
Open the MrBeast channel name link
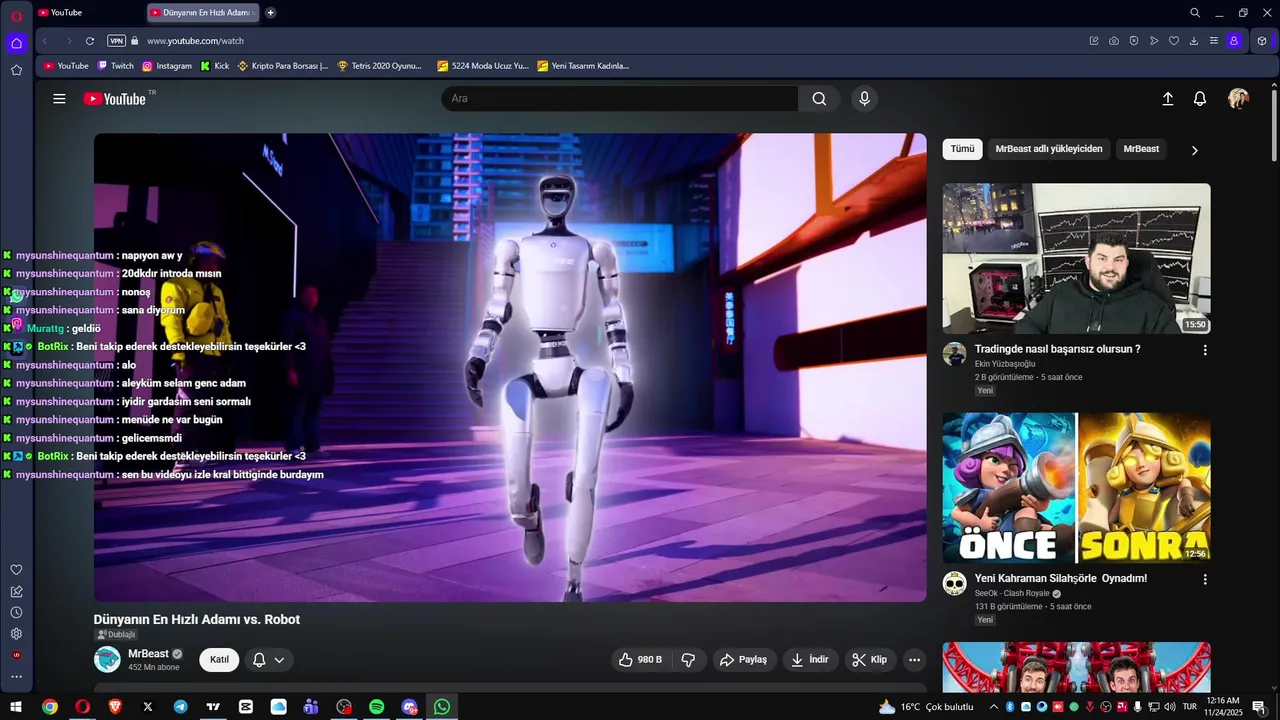(x=148, y=654)
